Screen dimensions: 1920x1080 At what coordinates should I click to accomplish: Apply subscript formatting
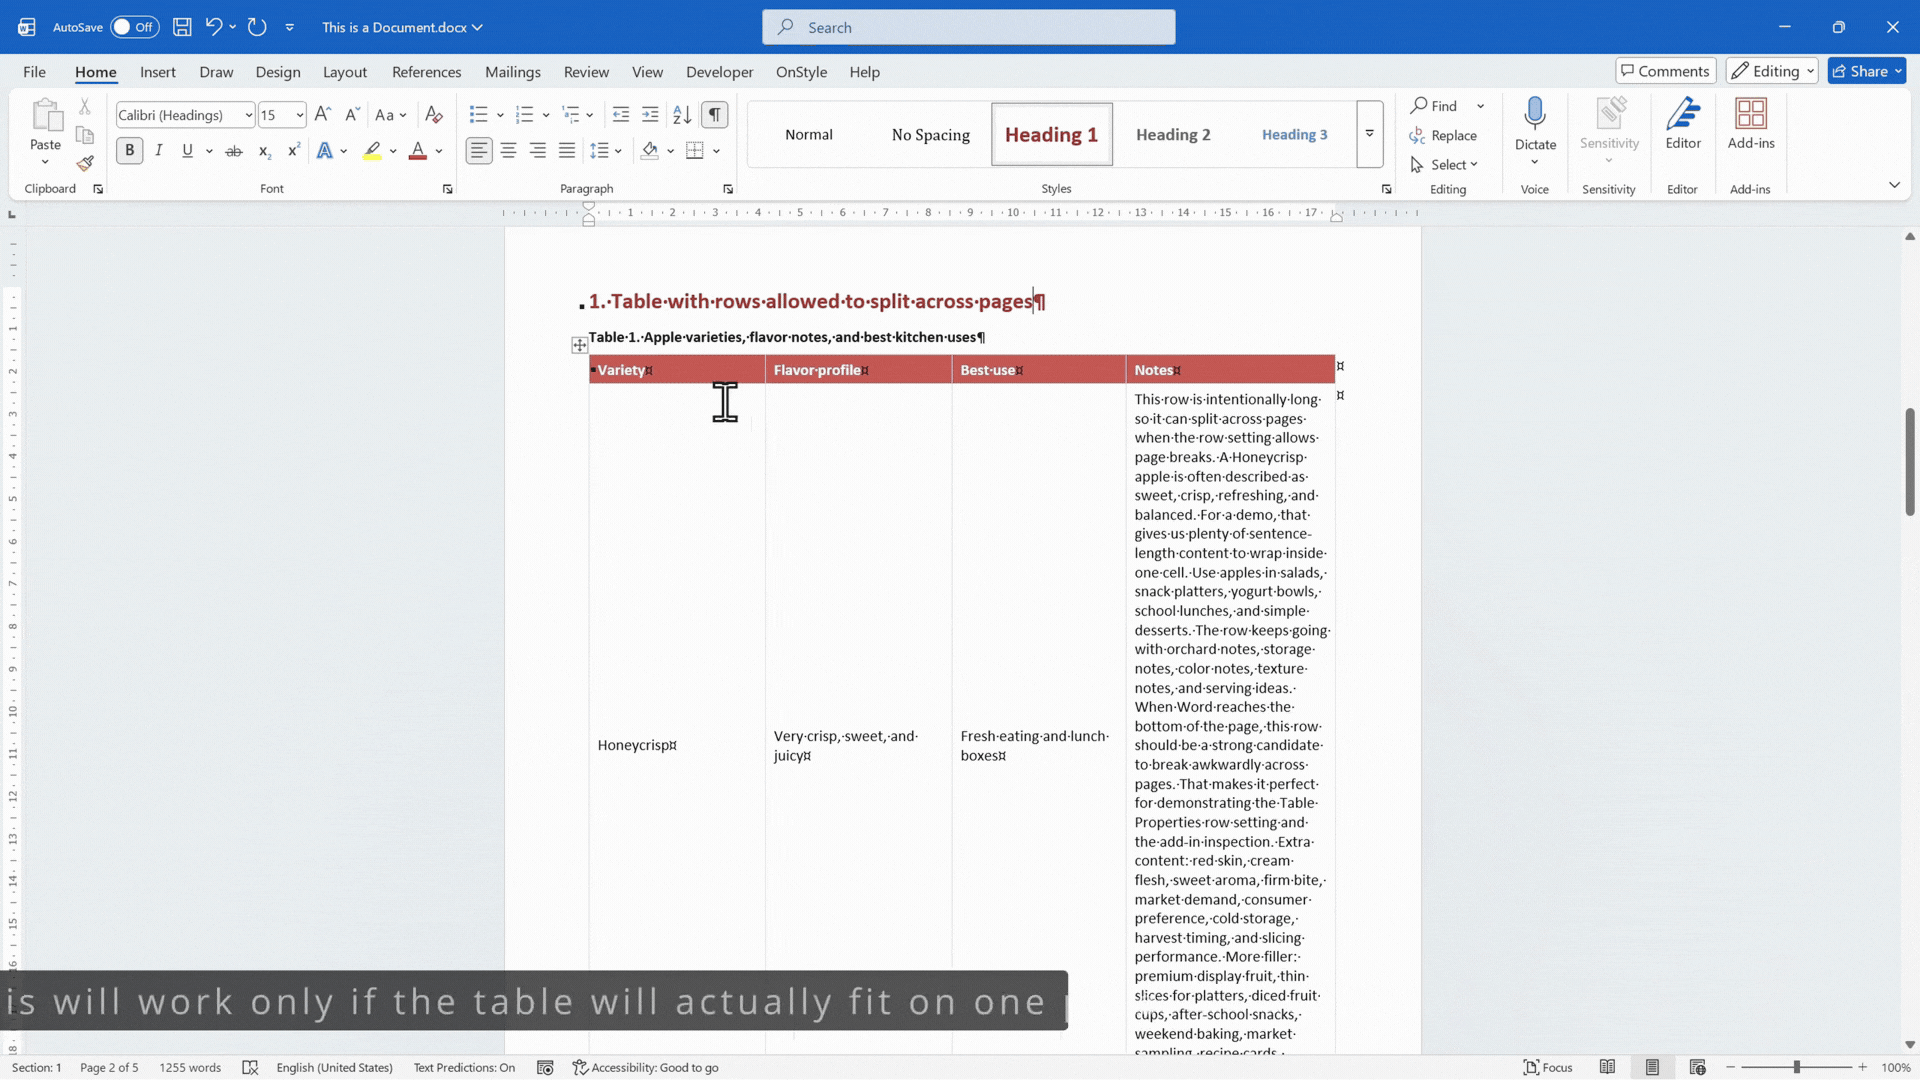click(x=264, y=151)
